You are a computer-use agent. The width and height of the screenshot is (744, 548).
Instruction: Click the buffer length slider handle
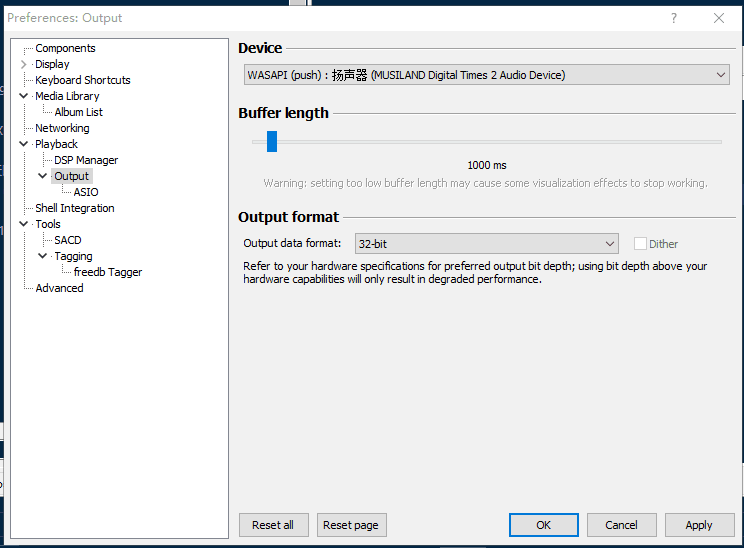(x=271, y=141)
